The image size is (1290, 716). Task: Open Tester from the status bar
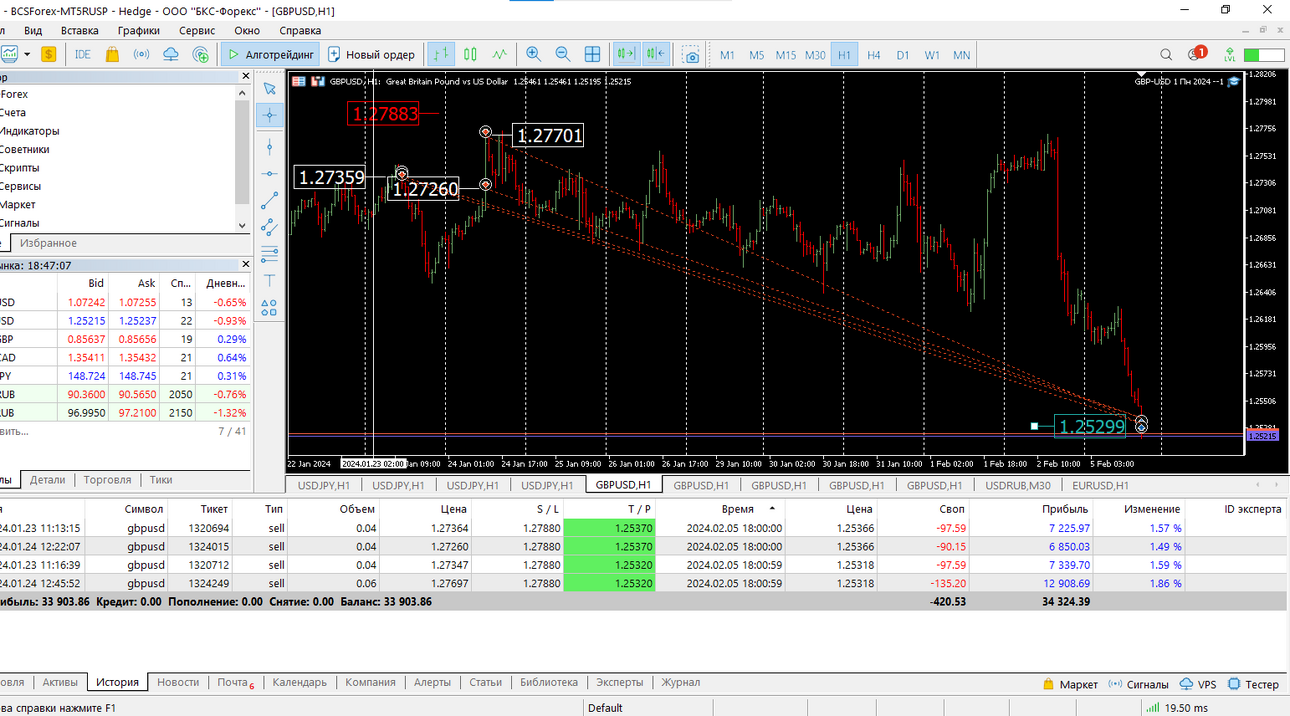(1253, 684)
